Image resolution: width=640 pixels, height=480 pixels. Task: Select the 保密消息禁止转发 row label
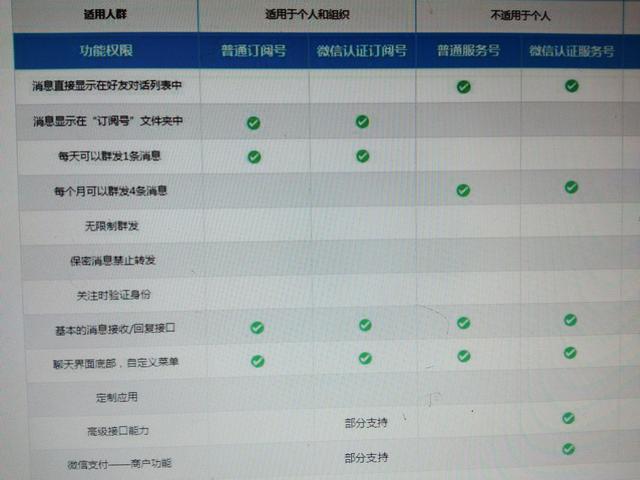[113, 260]
